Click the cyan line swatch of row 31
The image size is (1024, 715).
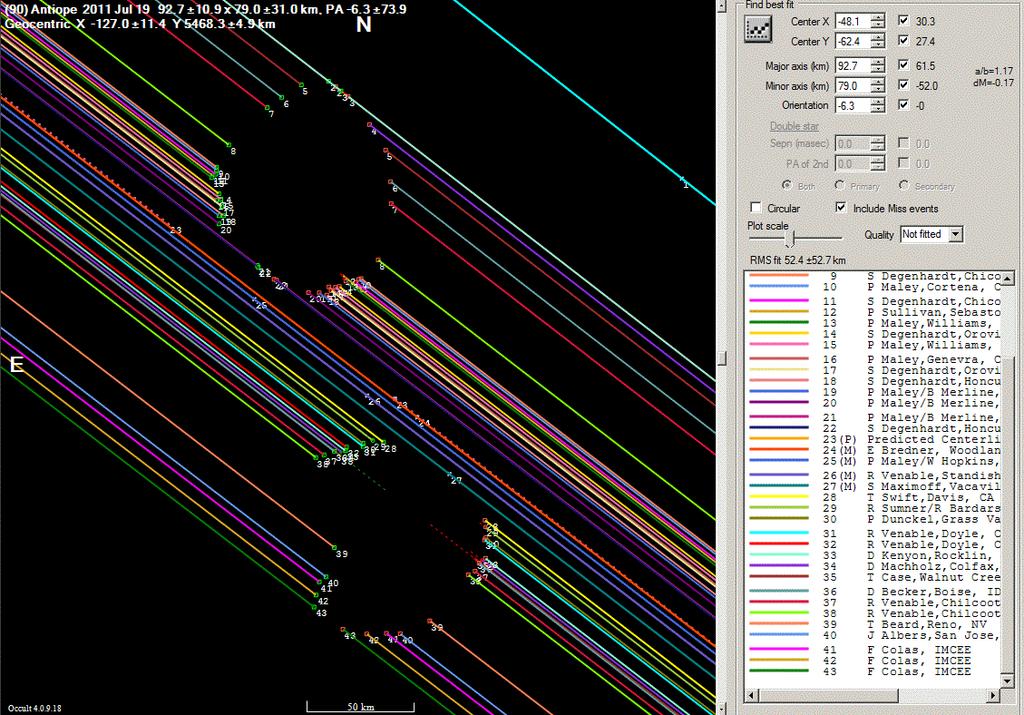[x=778, y=534]
